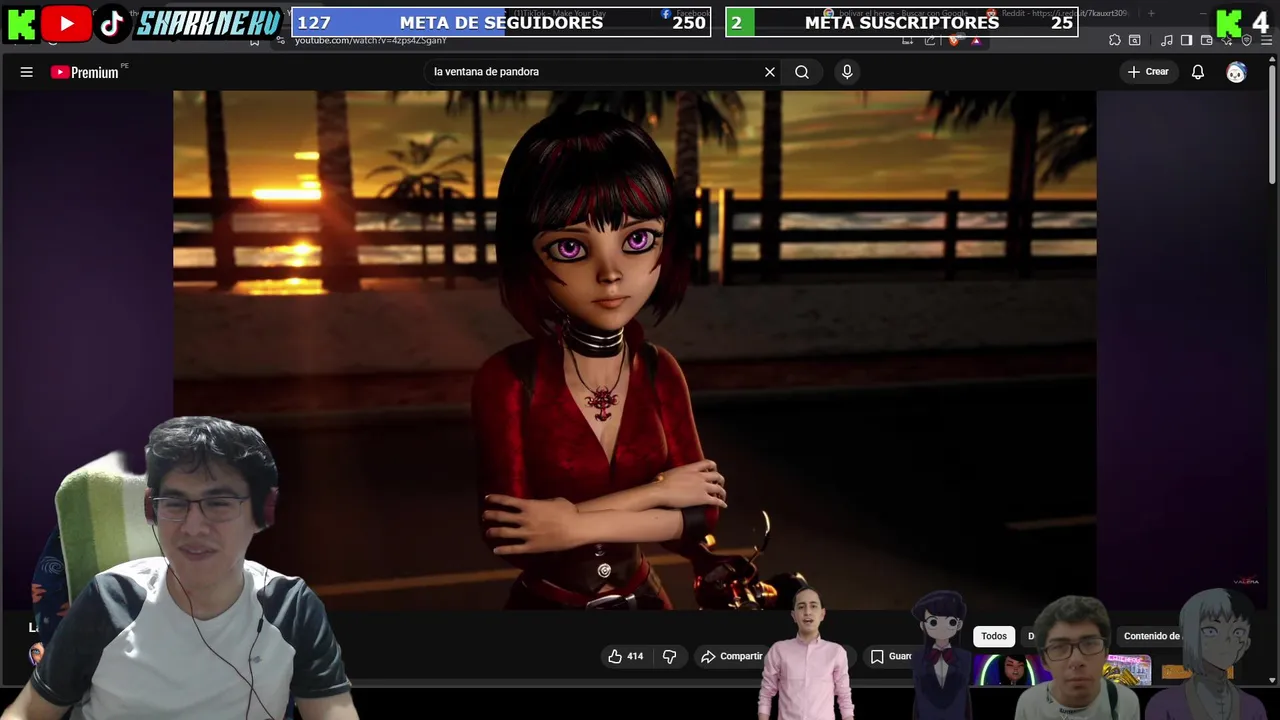Open the account avatar menu
This screenshot has height=720, width=1280.
click(1236, 72)
